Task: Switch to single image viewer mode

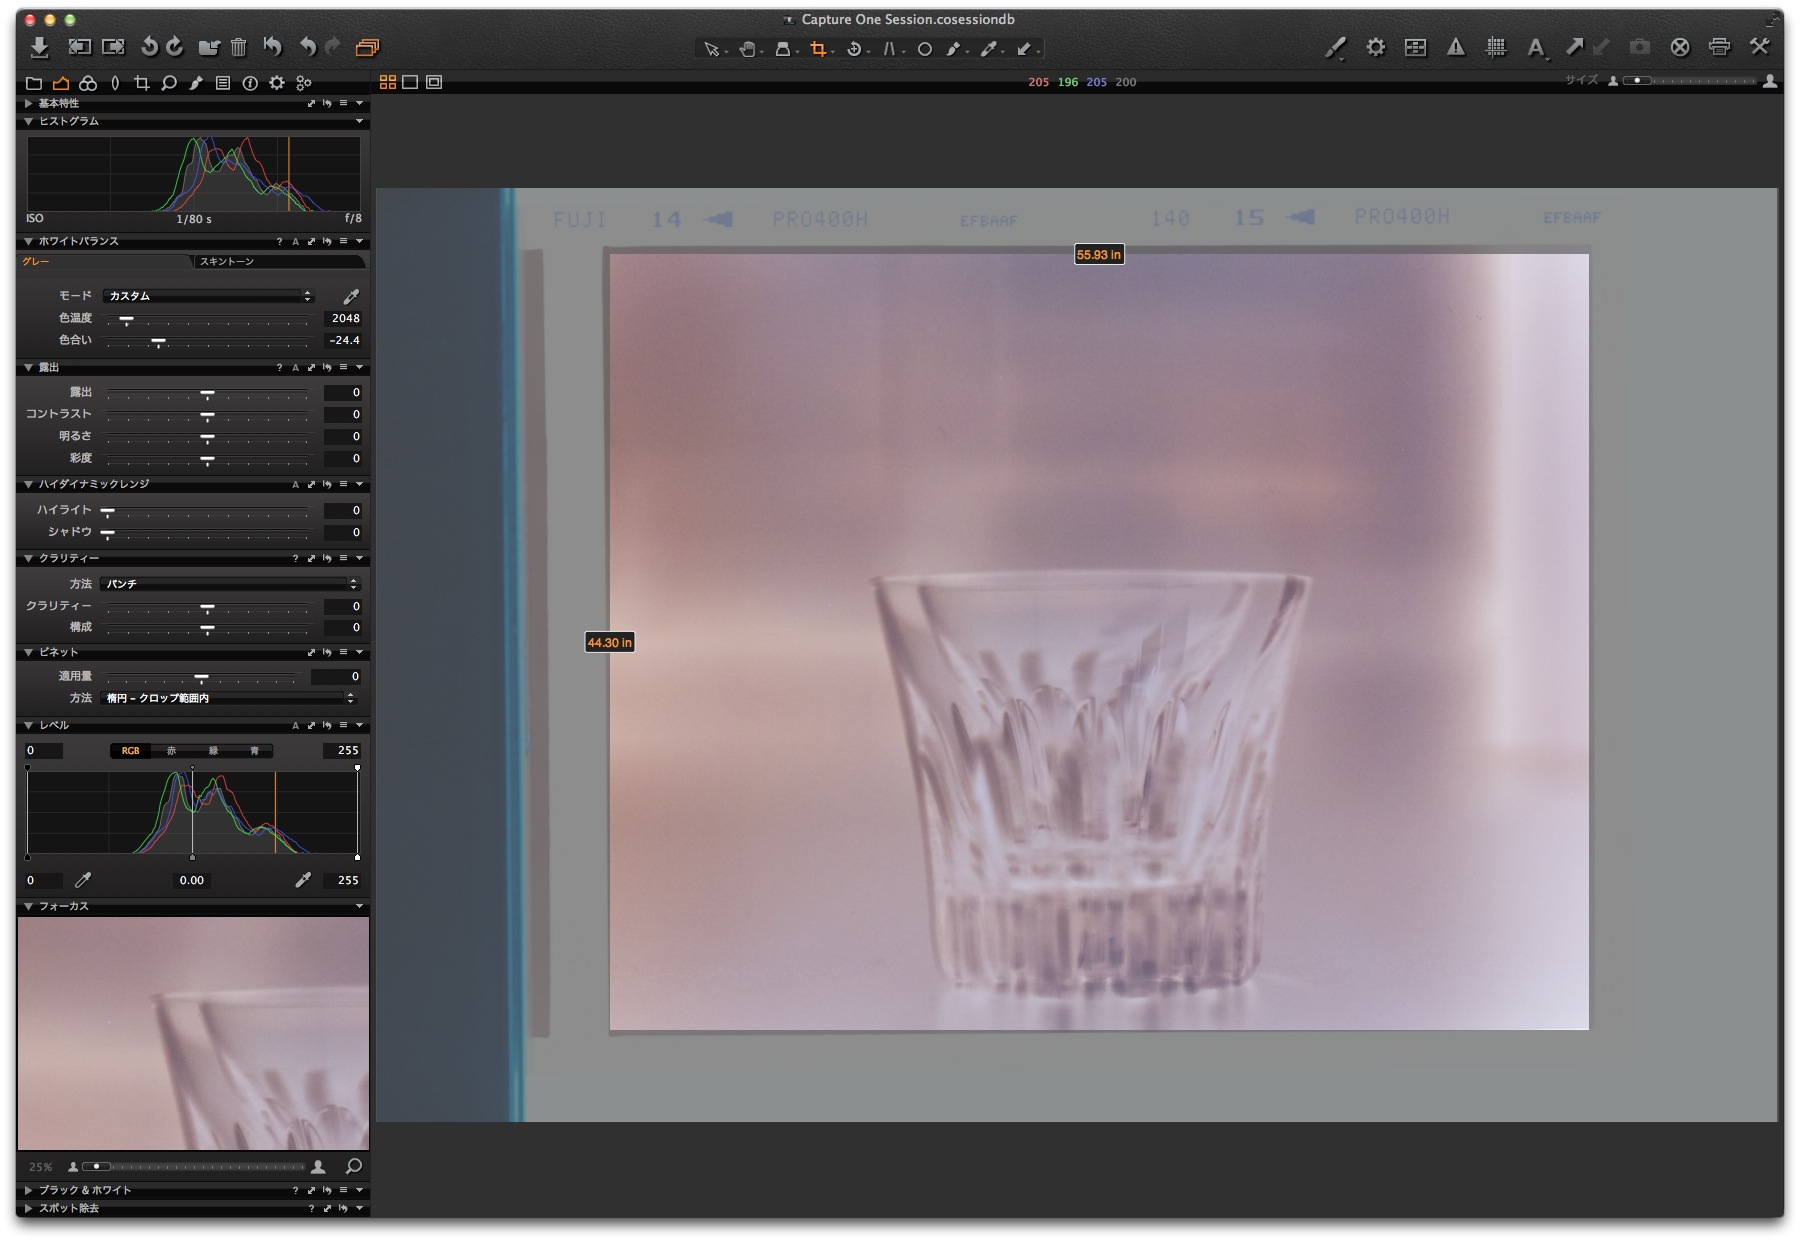Action: point(410,82)
